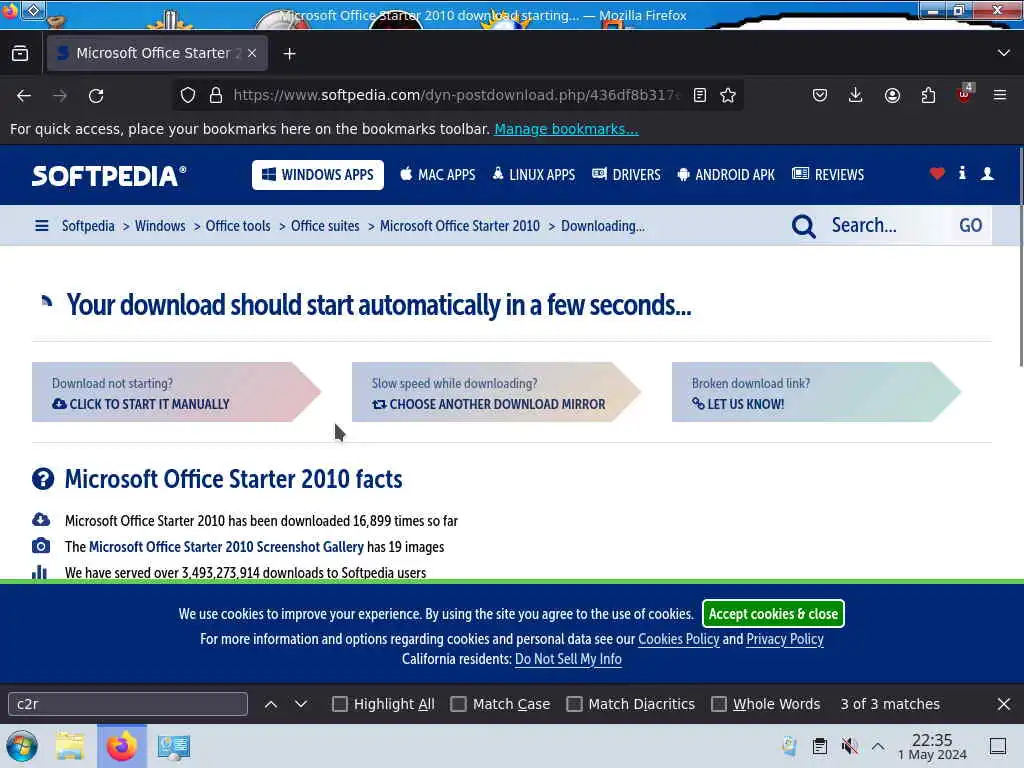Open file explorer from taskbar
The height and width of the screenshot is (768, 1024).
coord(70,746)
